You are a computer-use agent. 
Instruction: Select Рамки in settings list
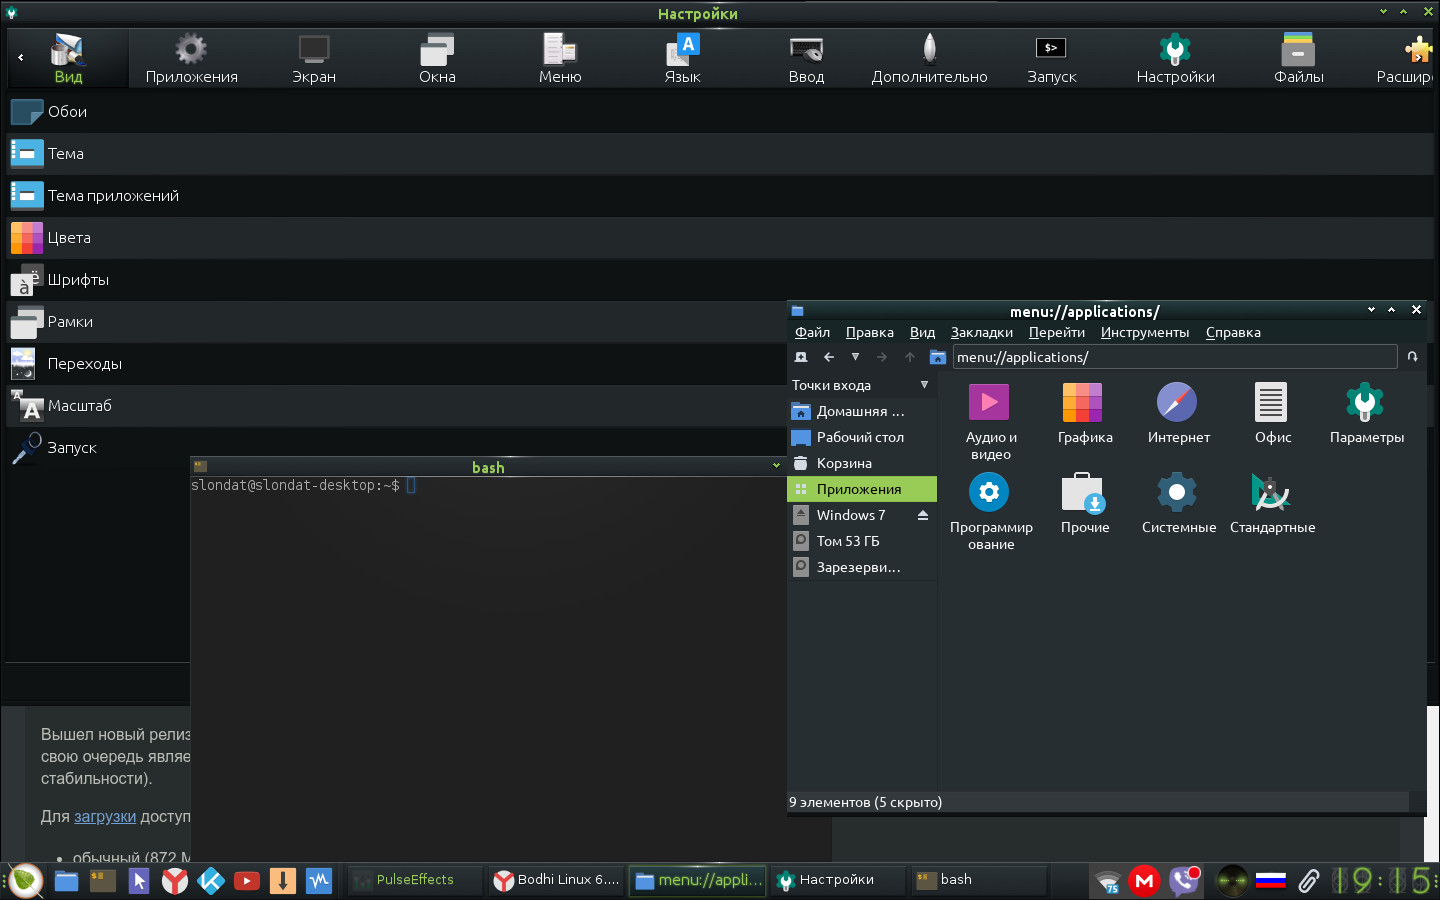pos(397,322)
